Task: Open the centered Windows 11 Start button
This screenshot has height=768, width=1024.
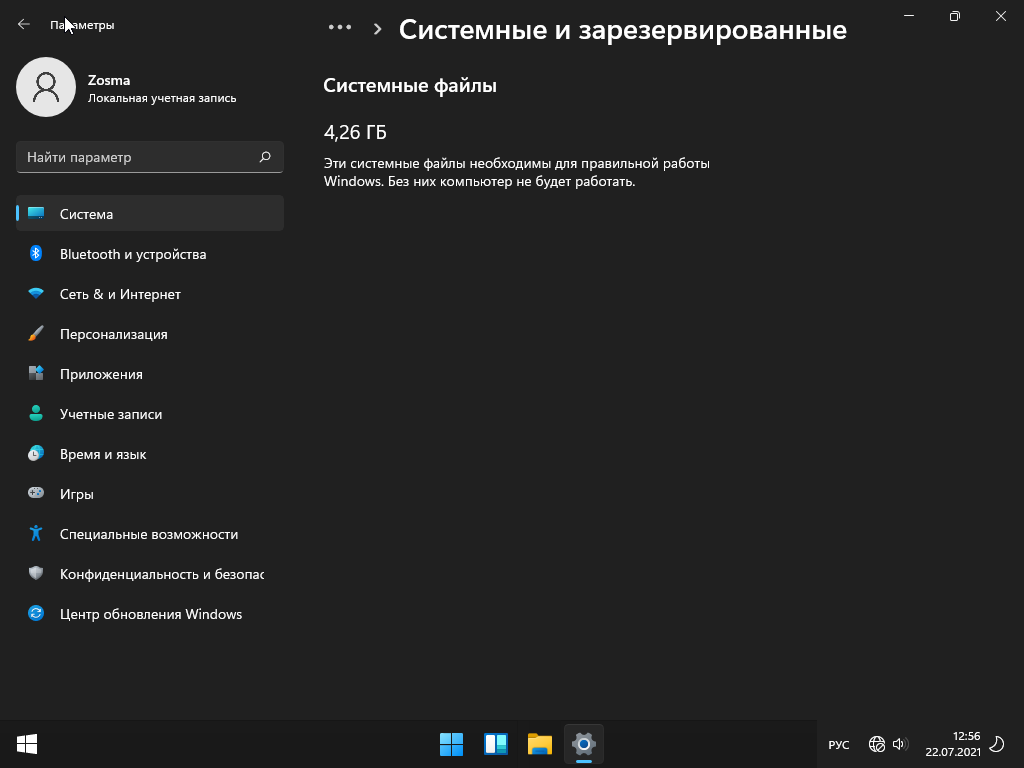Action: pyautogui.click(x=451, y=744)
